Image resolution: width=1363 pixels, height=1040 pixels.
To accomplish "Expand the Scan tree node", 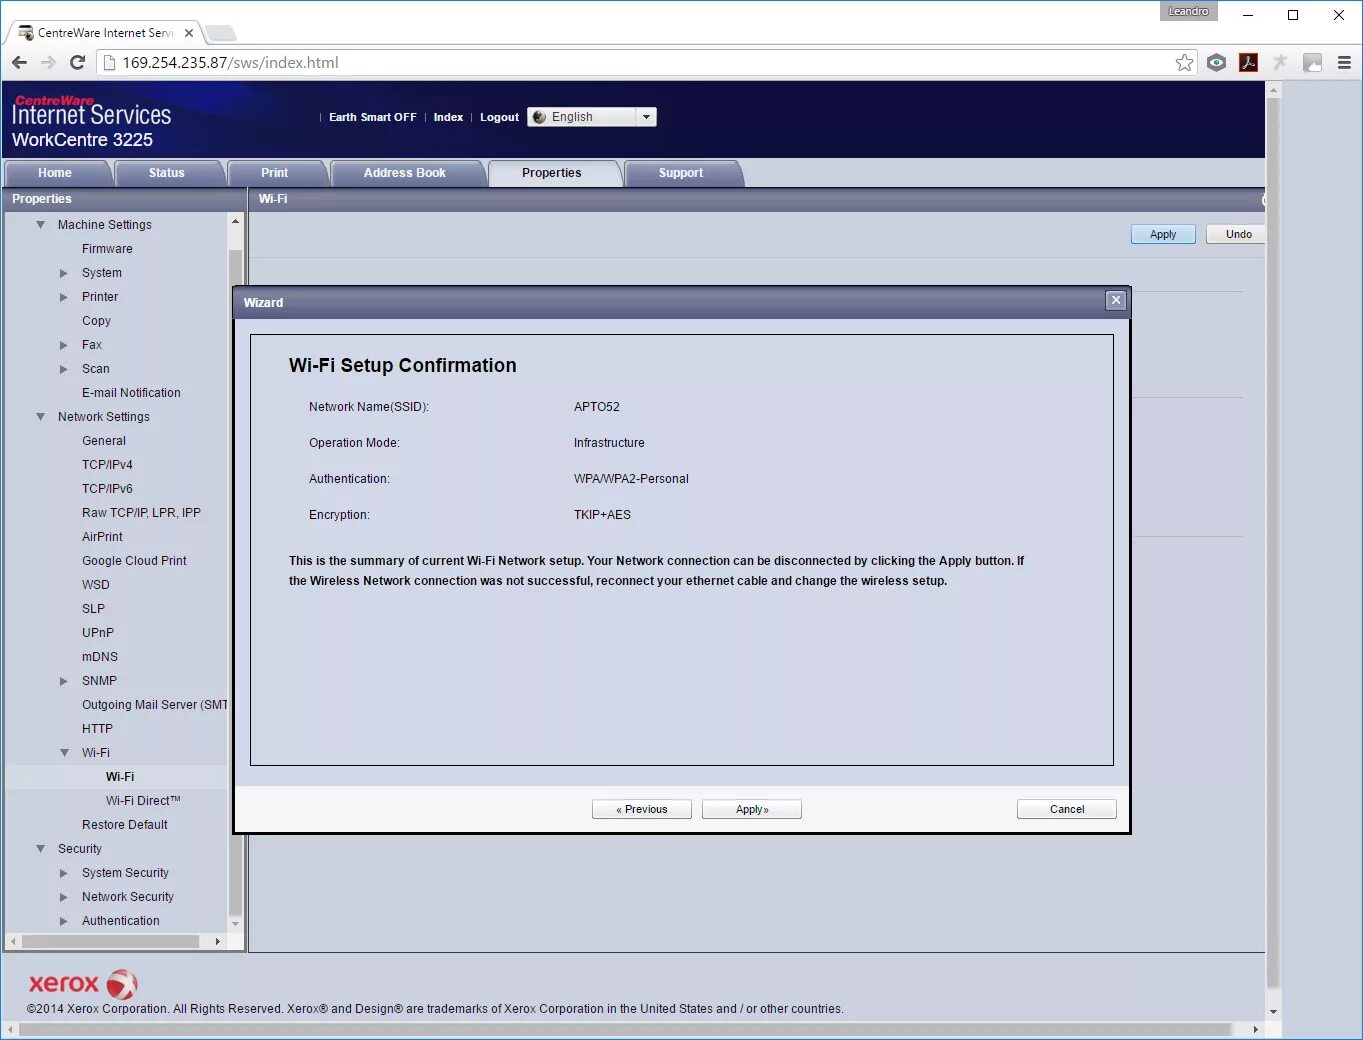I will click(64, 369).
